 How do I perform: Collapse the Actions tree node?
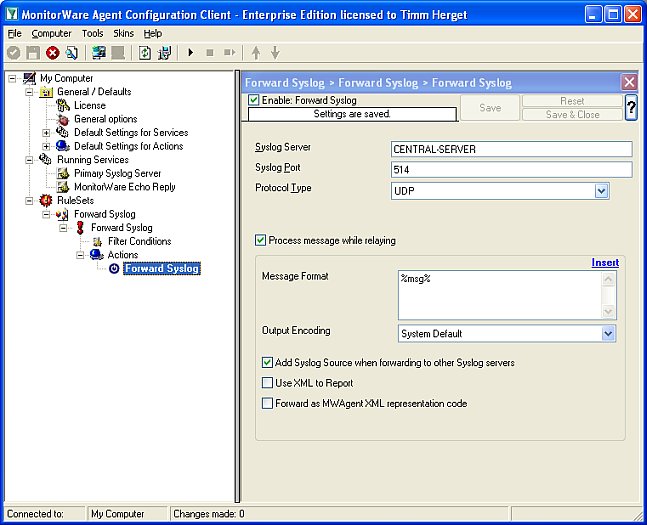(x=80, y=255)
